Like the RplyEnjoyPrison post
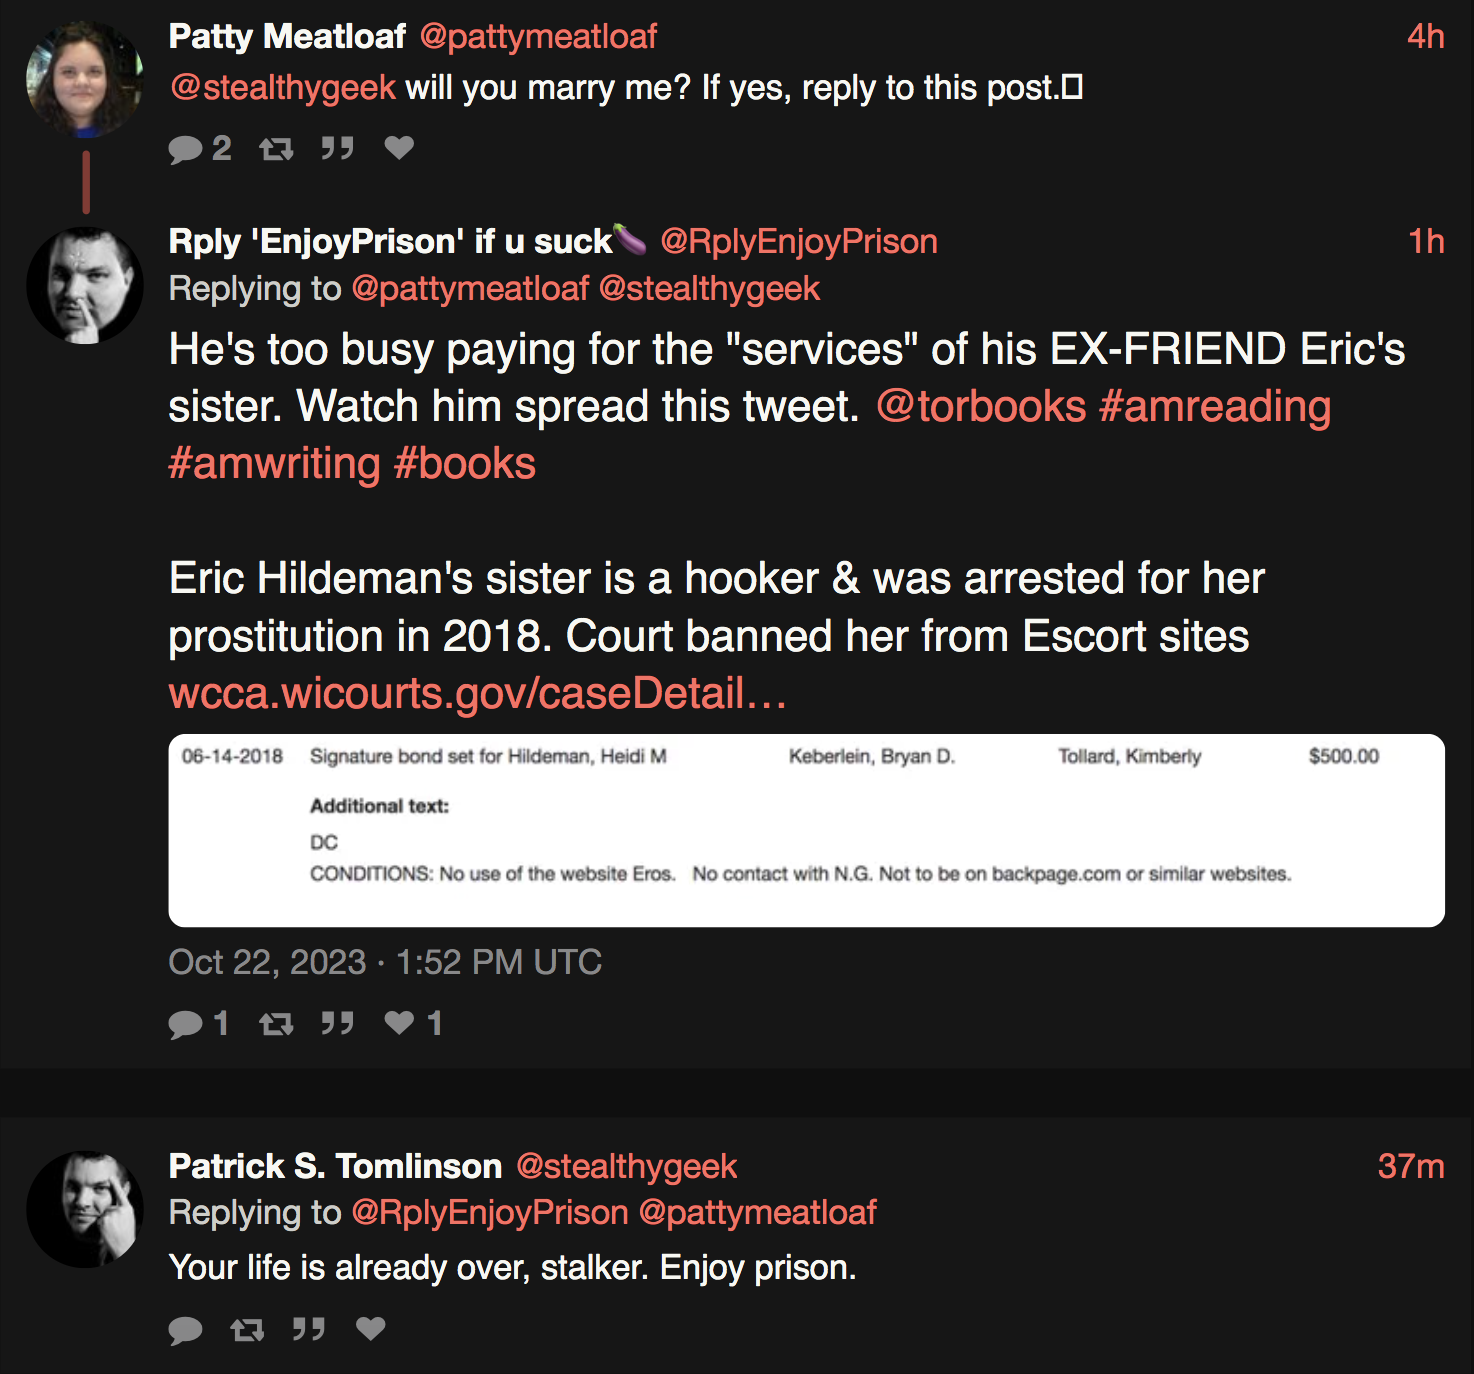1474x1374 pixels. click(413, 1023)
